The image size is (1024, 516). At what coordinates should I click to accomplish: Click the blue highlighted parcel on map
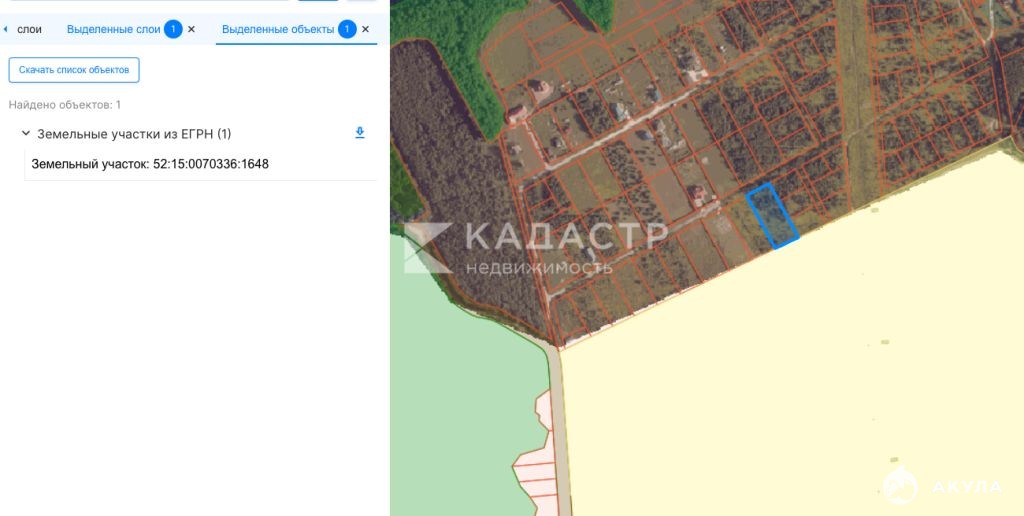click(x=772, y=215)
